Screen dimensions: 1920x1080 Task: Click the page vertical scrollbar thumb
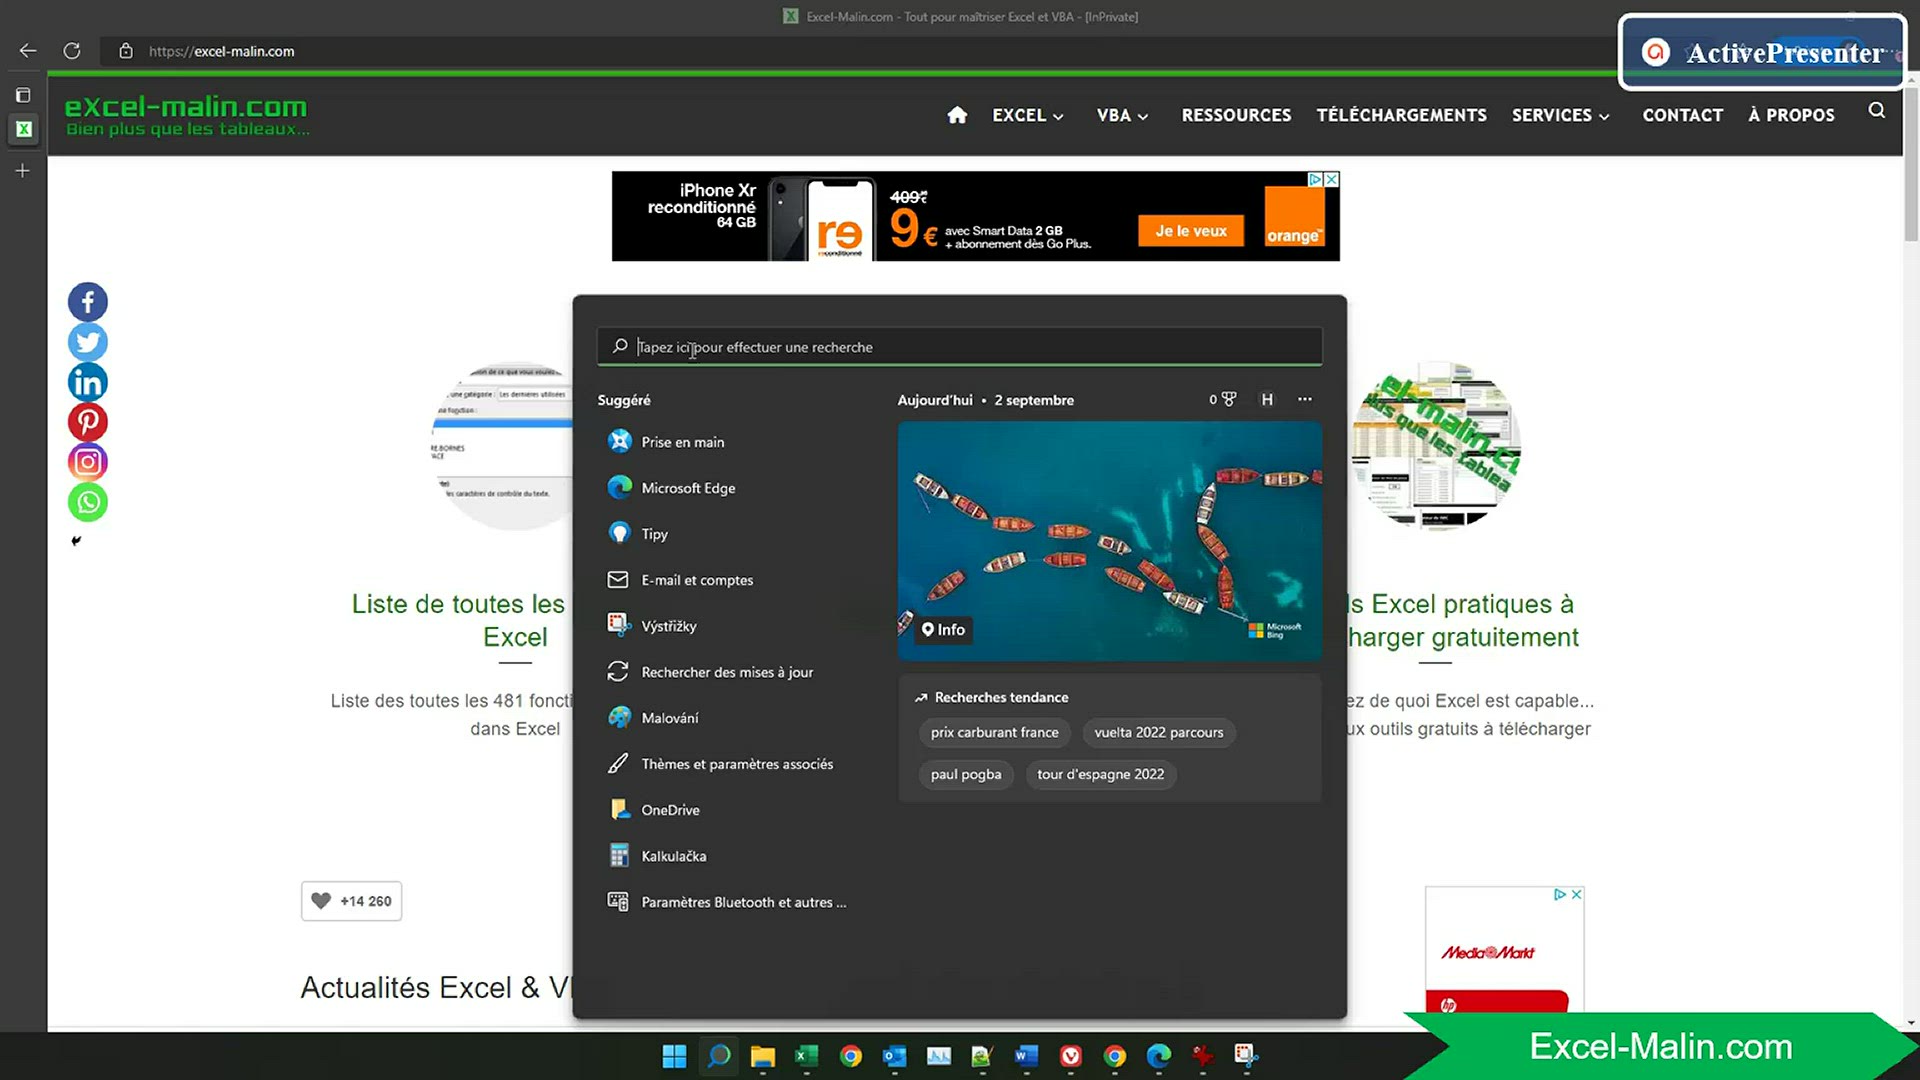point(1911,165)
